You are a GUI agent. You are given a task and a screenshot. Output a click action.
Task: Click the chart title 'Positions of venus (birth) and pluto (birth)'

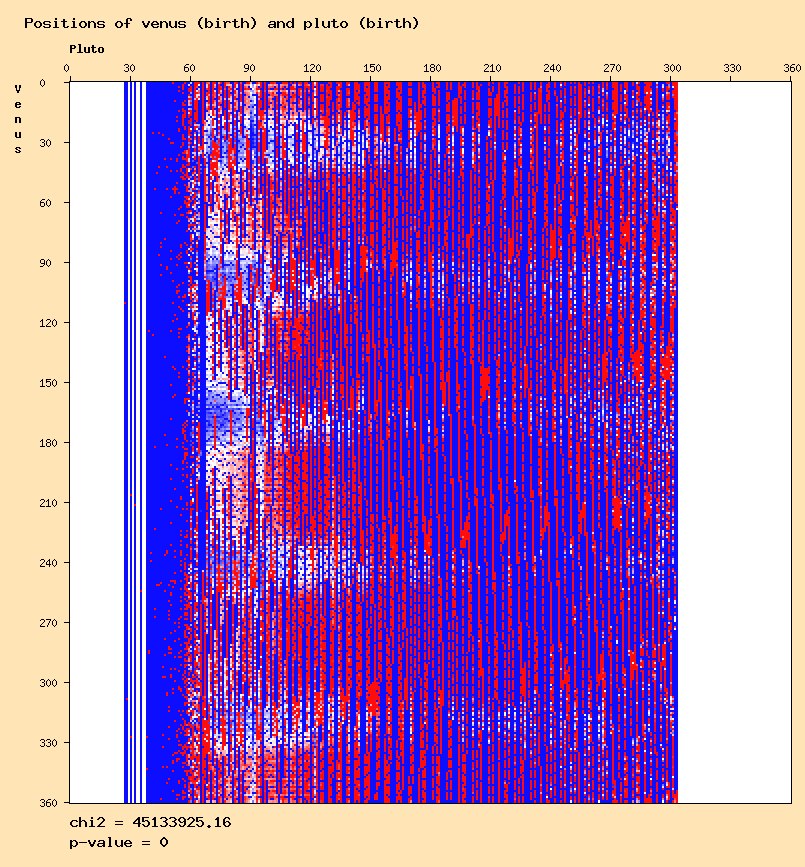point(221,24)
